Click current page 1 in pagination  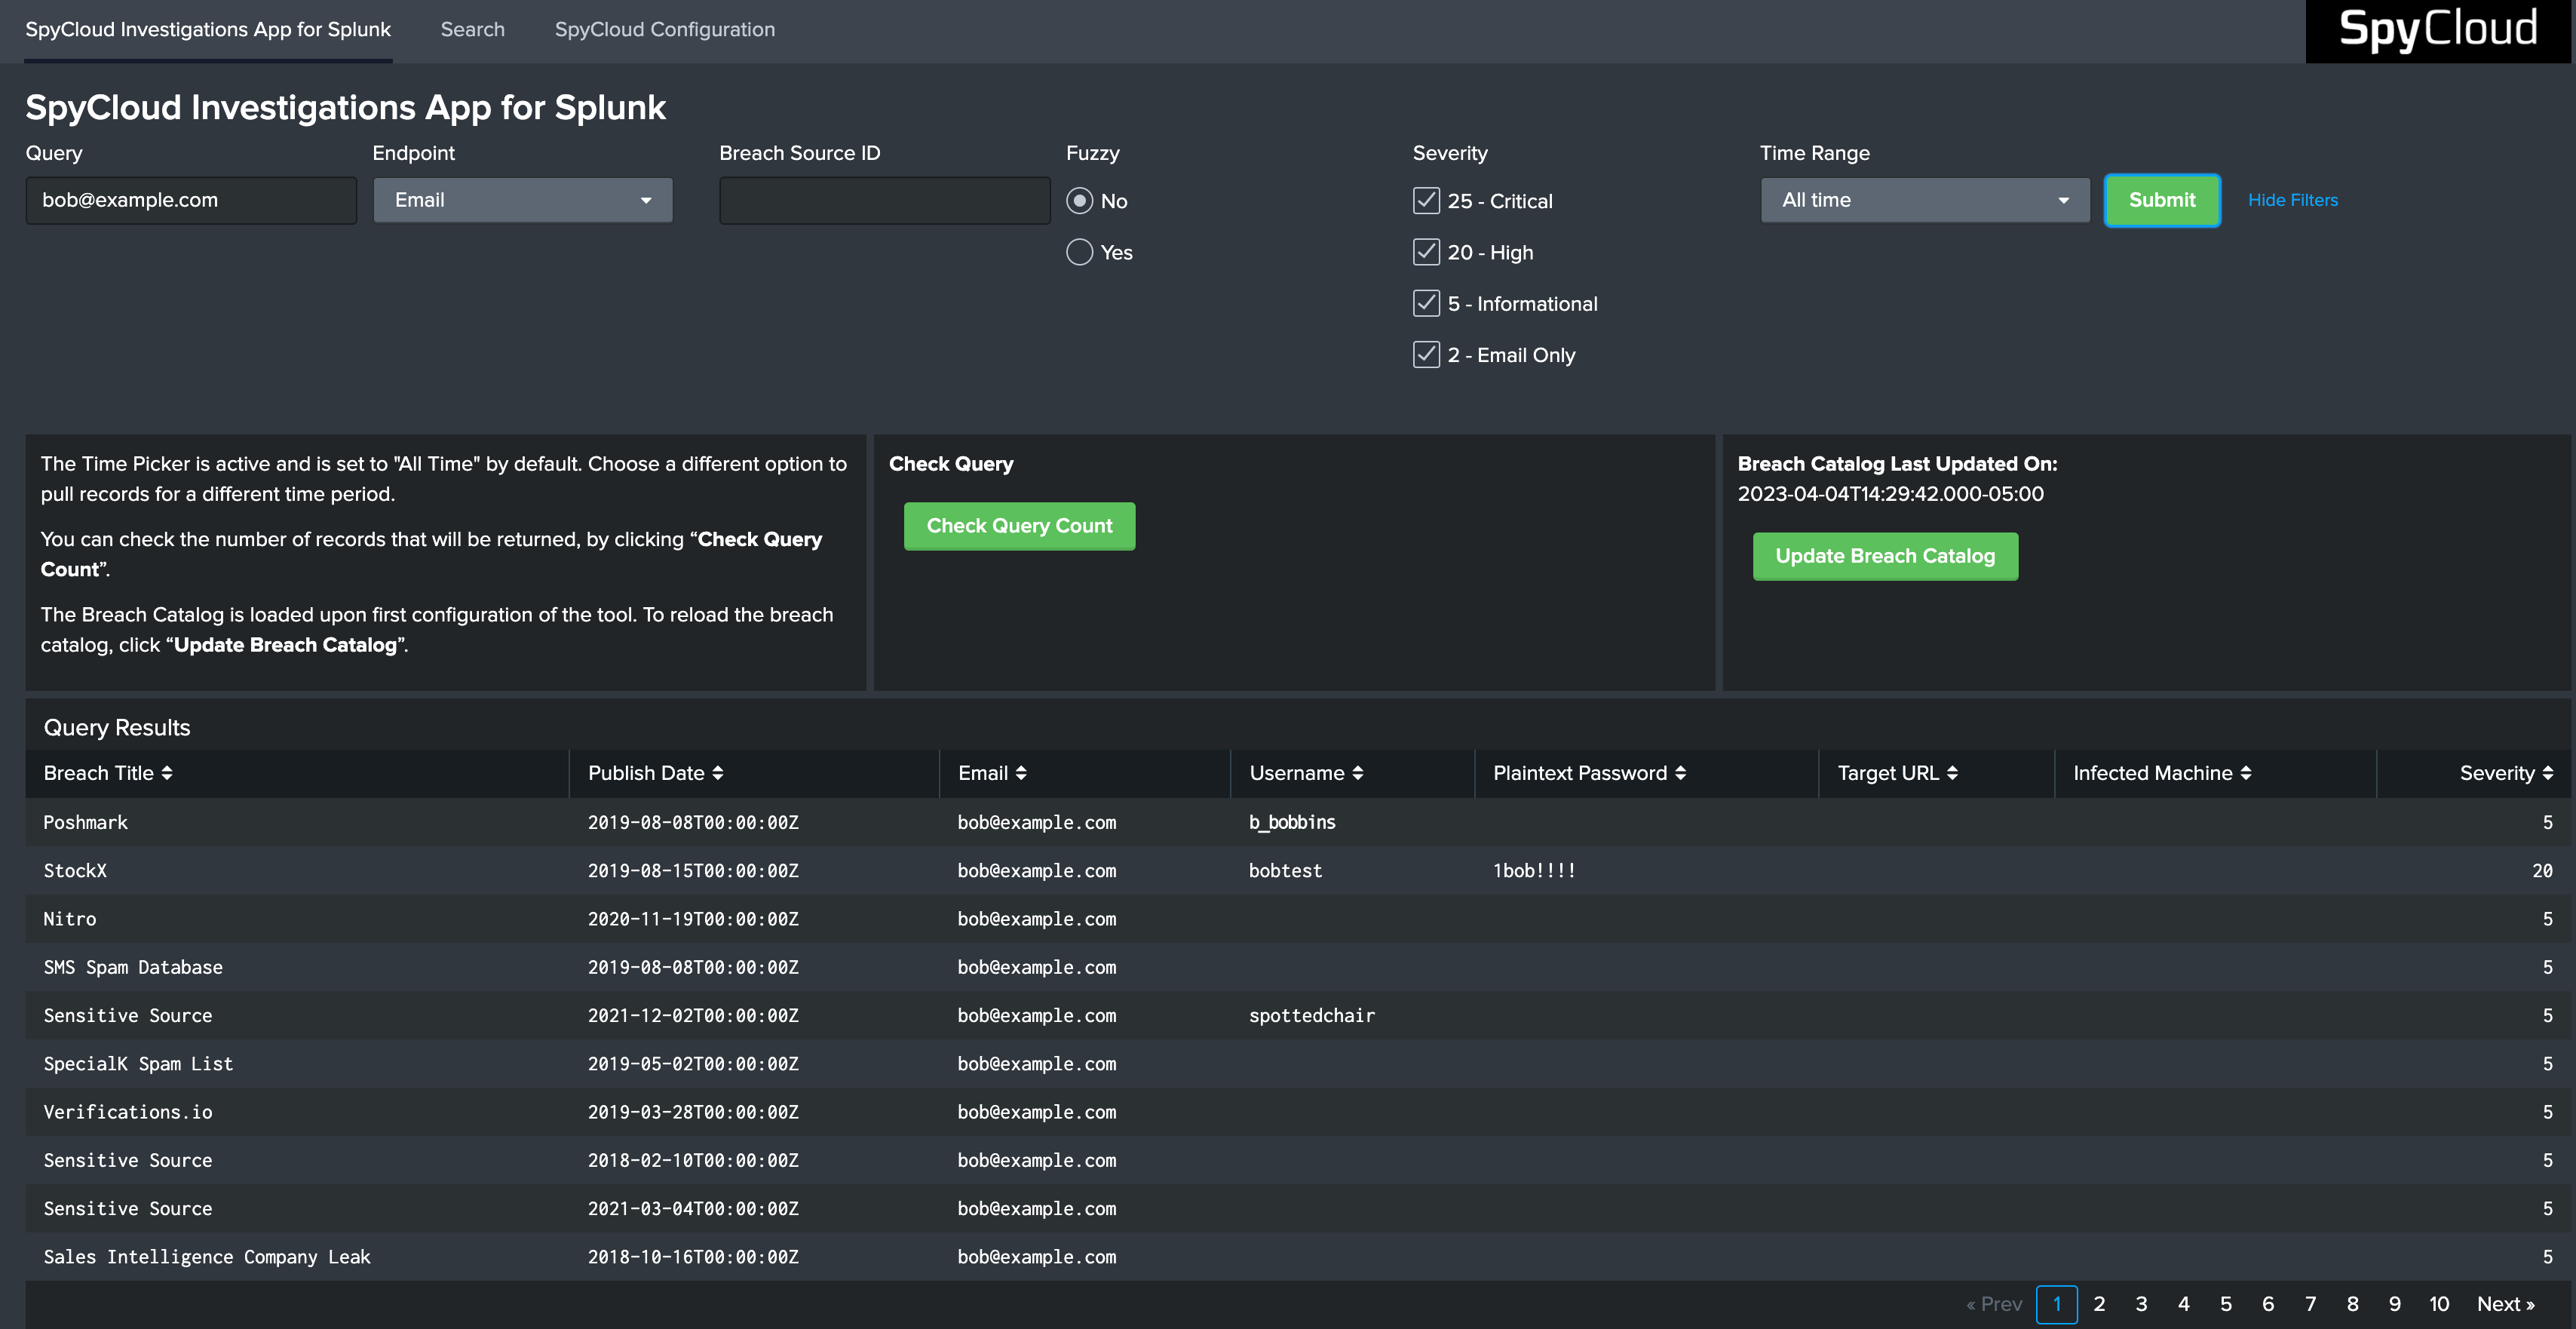(2057, 1304)
